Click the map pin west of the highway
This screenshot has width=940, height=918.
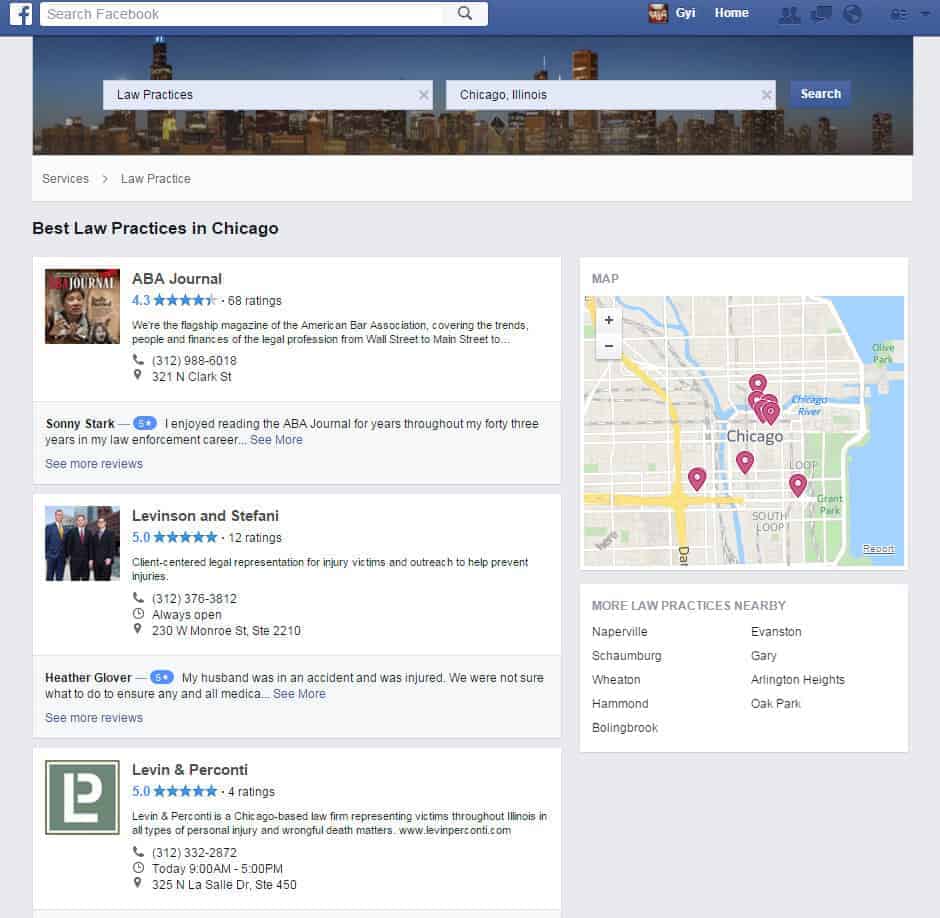697,479
